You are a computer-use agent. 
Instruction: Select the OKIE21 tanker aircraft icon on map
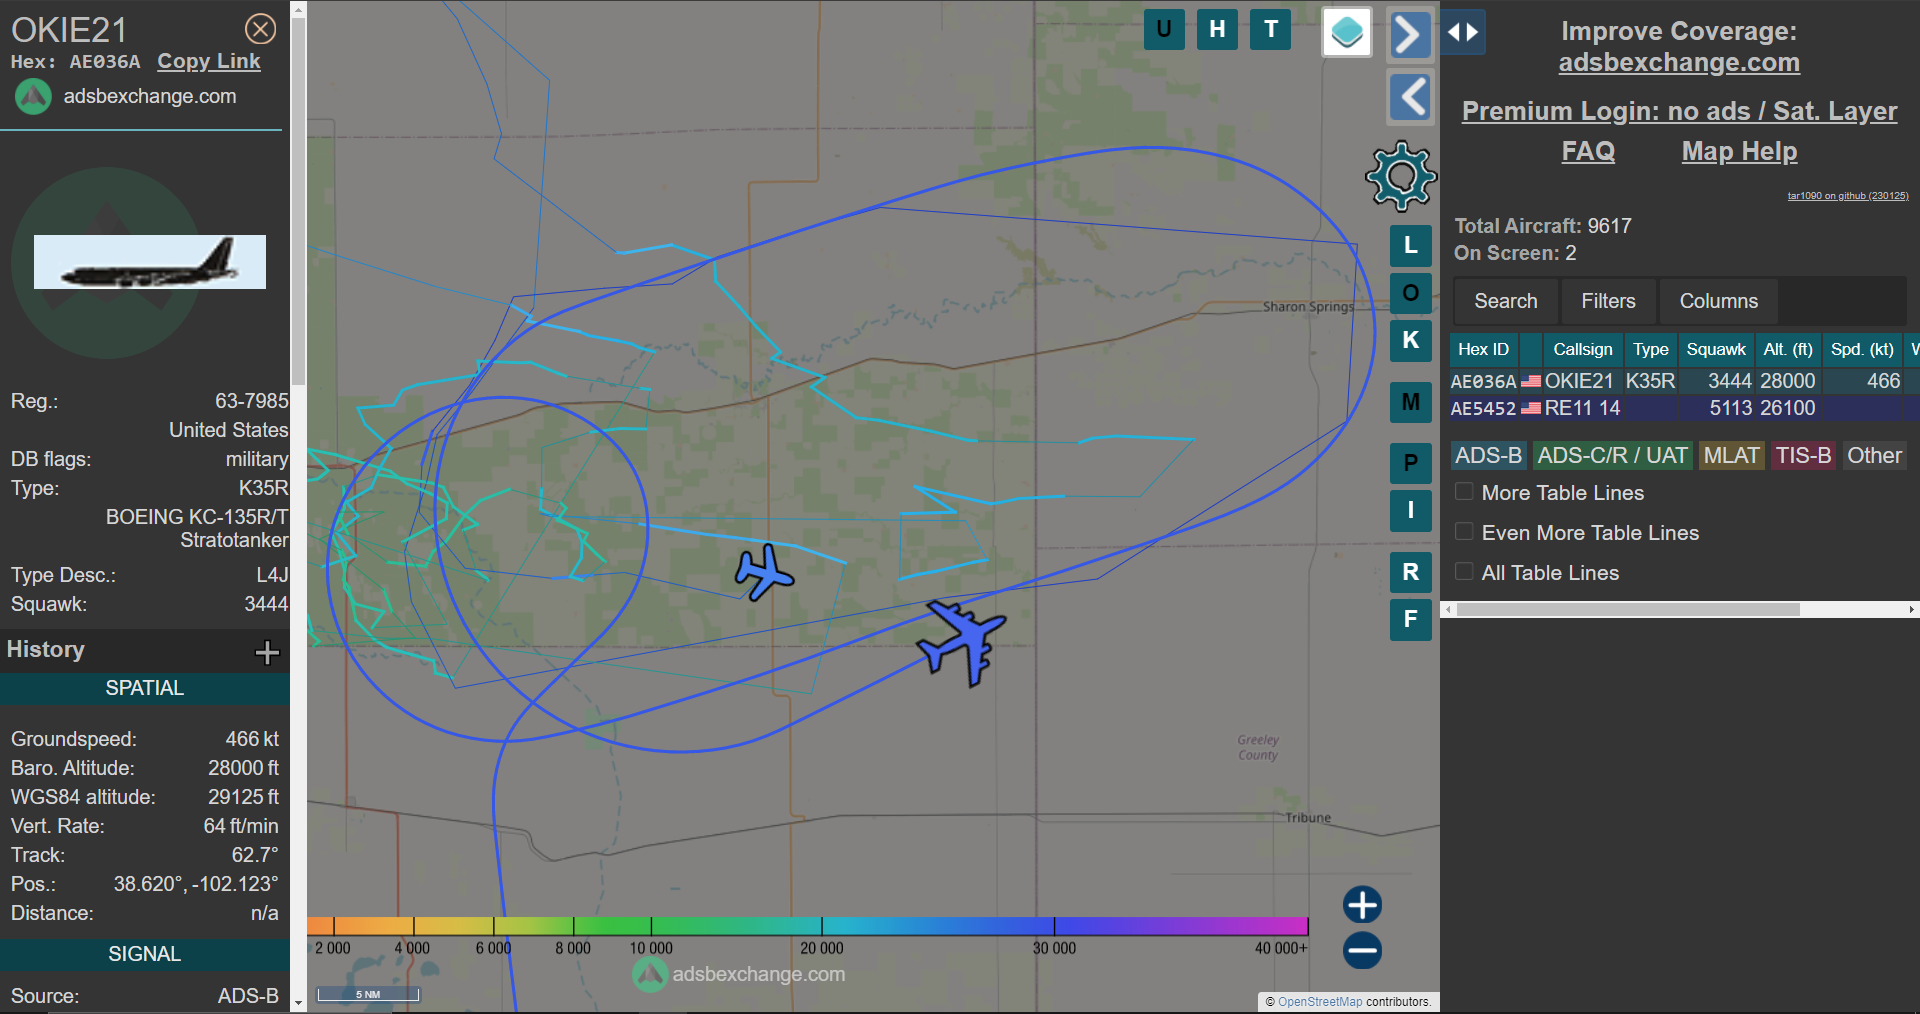tap(962, 641)
